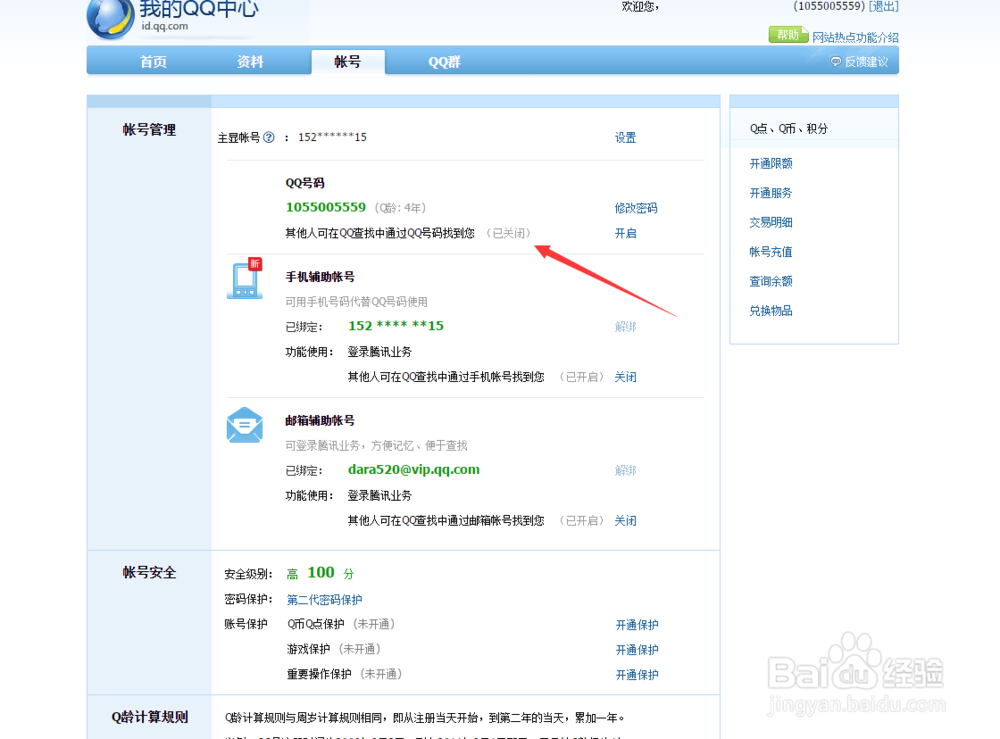Click the Q点、Q币、积分 sidebar header
1000x739 pixels.
788,128
